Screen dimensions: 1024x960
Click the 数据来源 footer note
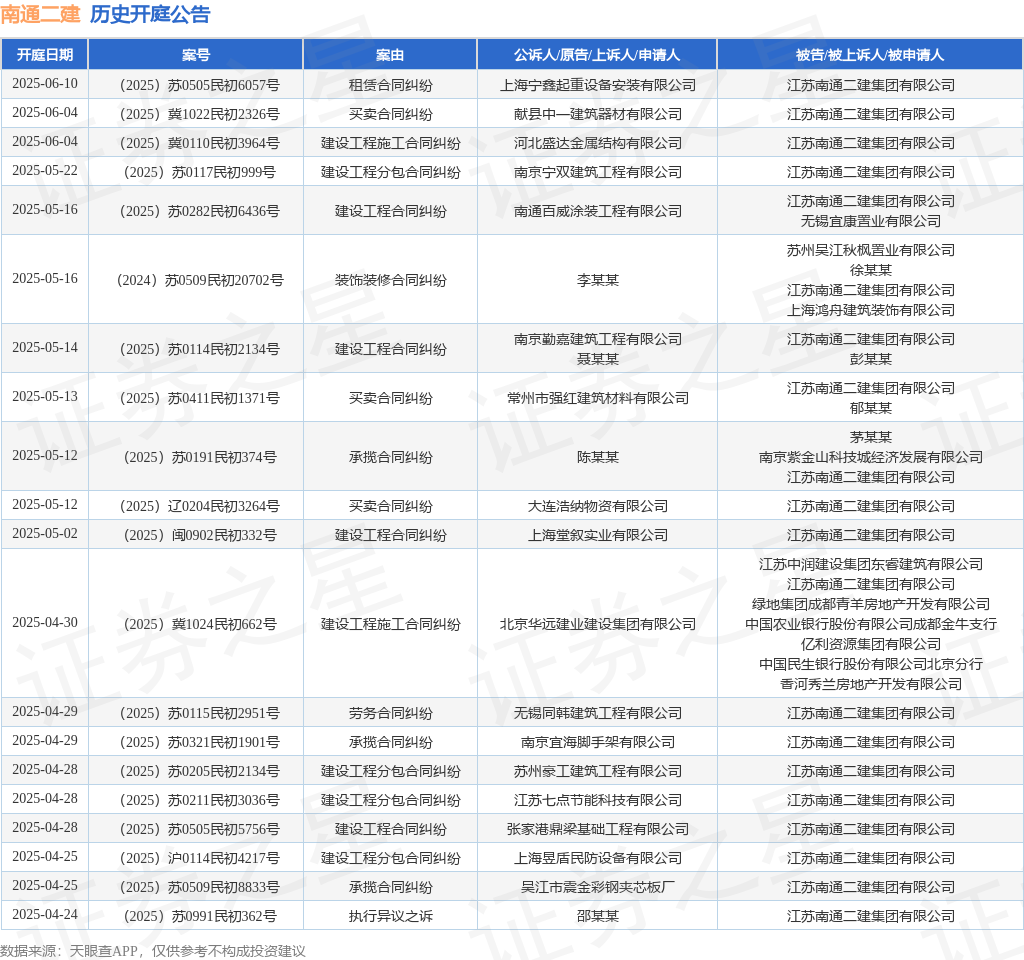pos(153,951)
